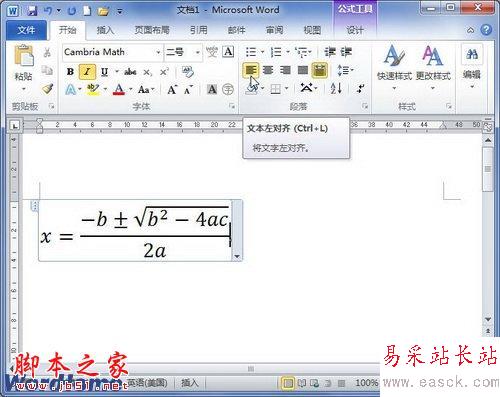
Task: Create a new blank document icon
Action: click(87, 11)
